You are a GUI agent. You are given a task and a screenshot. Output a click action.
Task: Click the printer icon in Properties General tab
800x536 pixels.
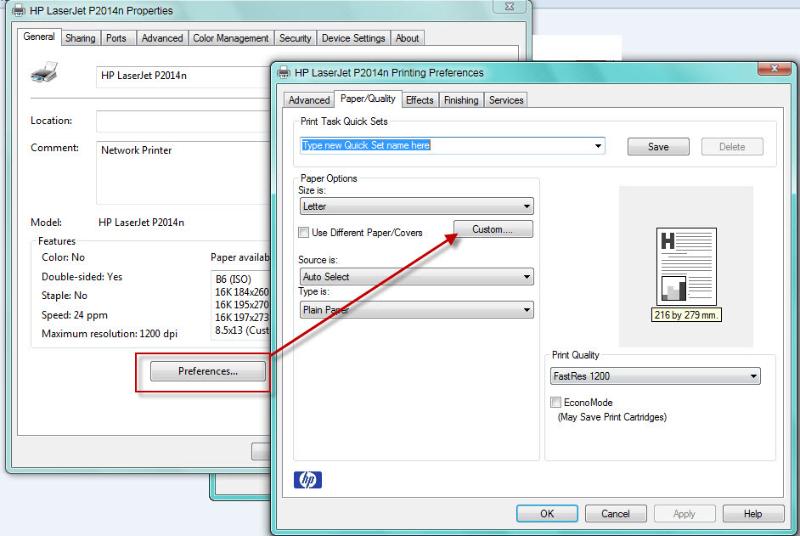coord(44,72)
